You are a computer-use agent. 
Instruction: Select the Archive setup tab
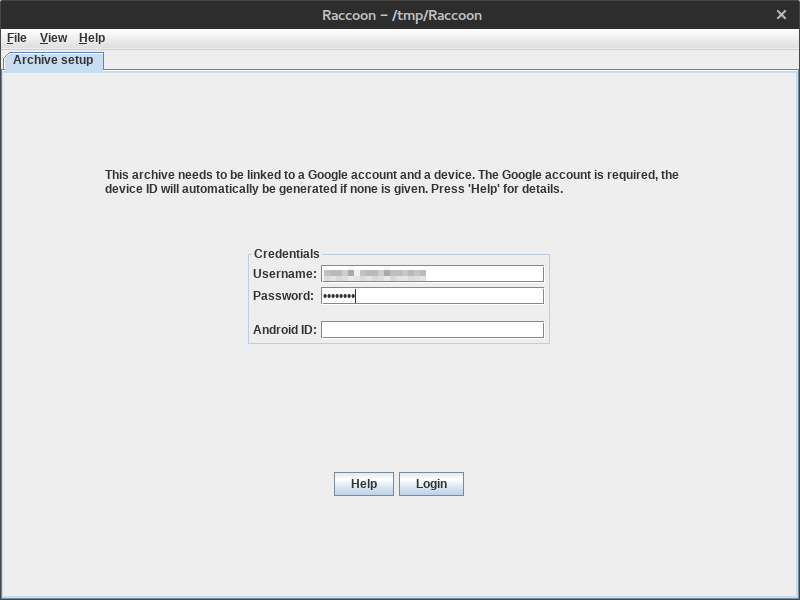click(x=53, y=60)
